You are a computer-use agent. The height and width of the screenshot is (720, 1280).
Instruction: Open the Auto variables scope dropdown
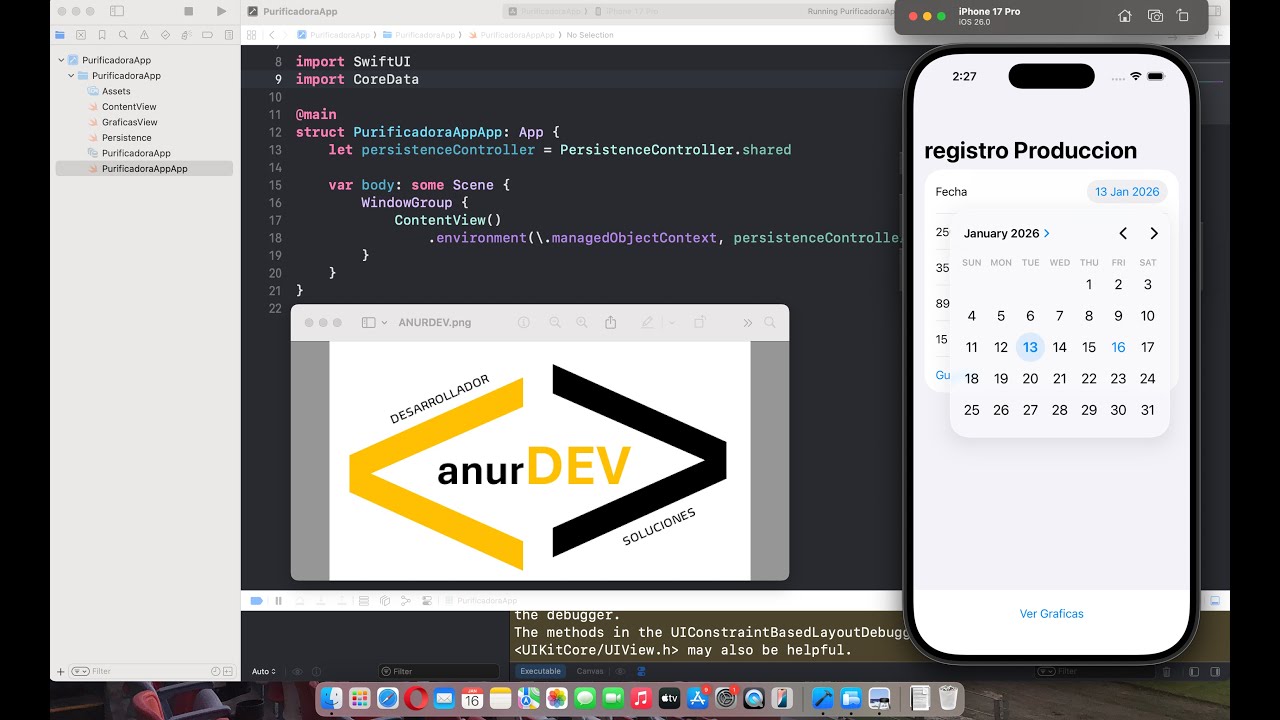click(x=264, y=672)
